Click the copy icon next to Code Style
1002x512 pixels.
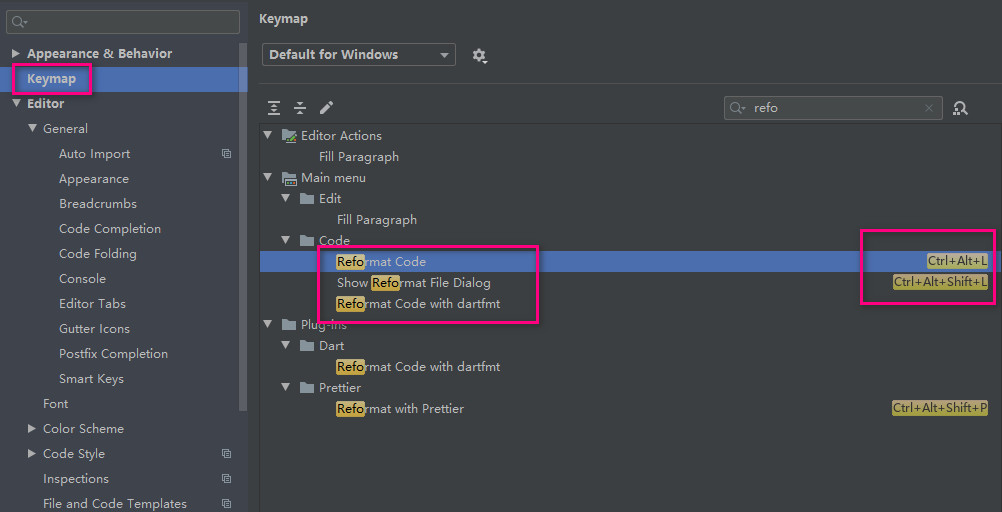pos(226,453)
